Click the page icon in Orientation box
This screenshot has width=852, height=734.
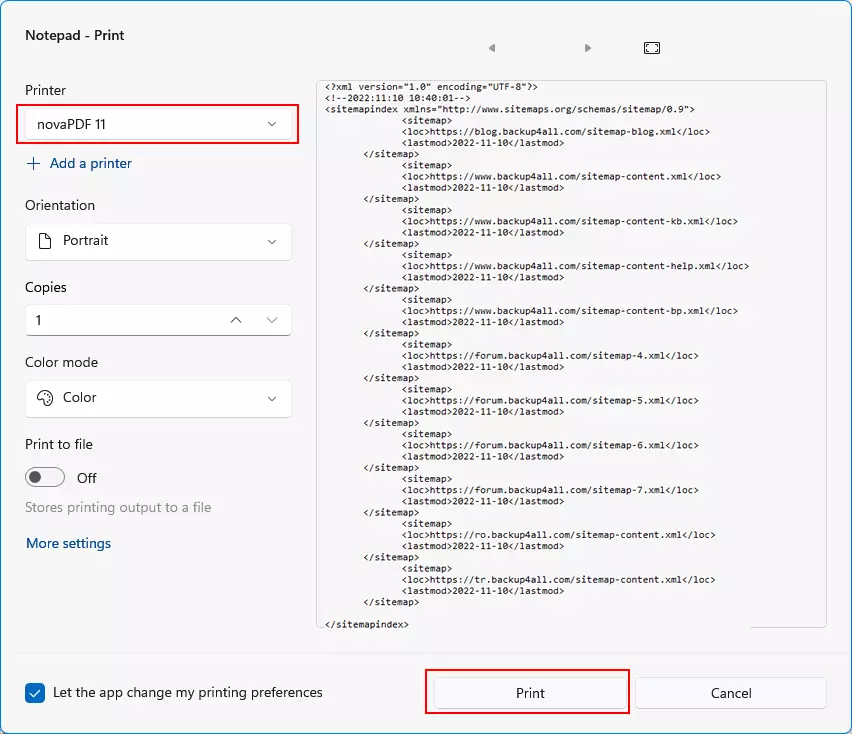(43, 241)
